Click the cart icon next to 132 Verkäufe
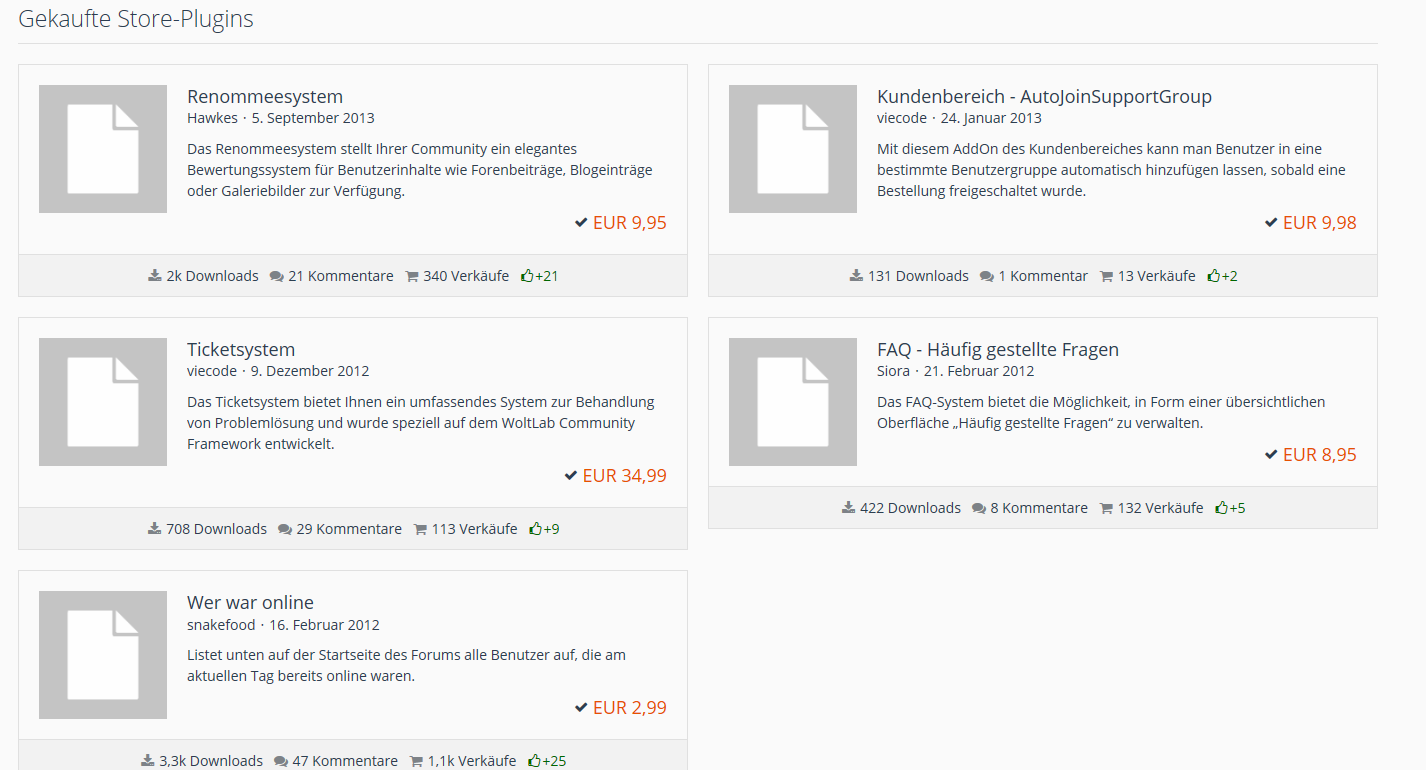The height and width of the screenshot is (770, 1426). pyautogui.click(x=1106, y=508)
